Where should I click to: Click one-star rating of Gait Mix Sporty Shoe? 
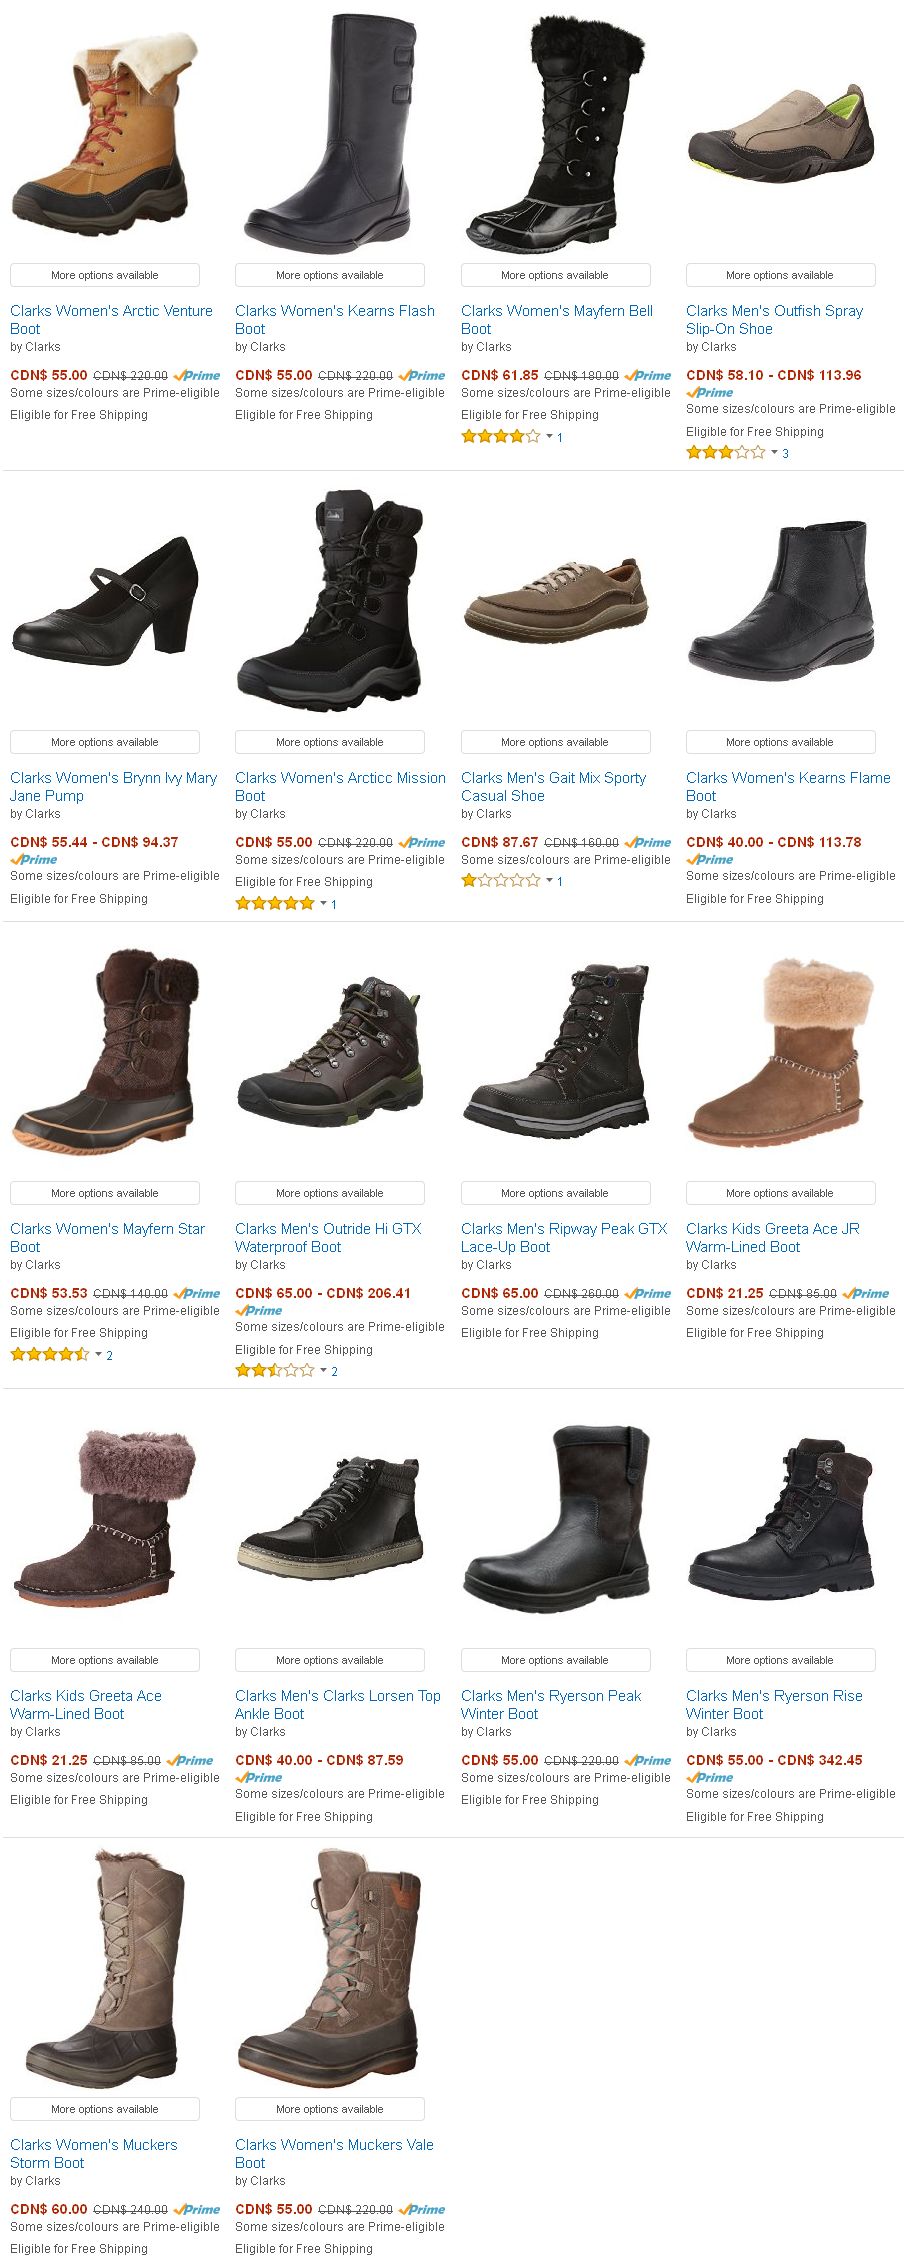click(501, 881)
